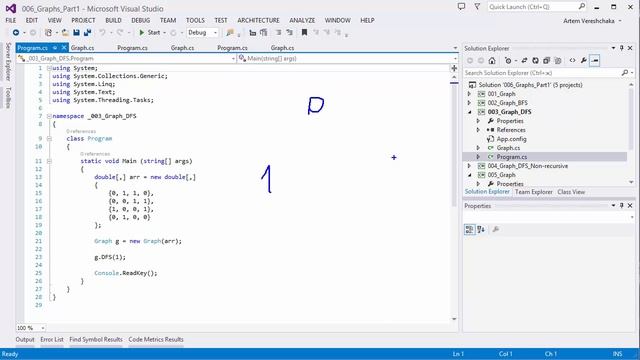The width and height of the screenshot is (640, 360).
Task: Toggle the pin on the active Program.cs tab
Action: coord(55,48)
